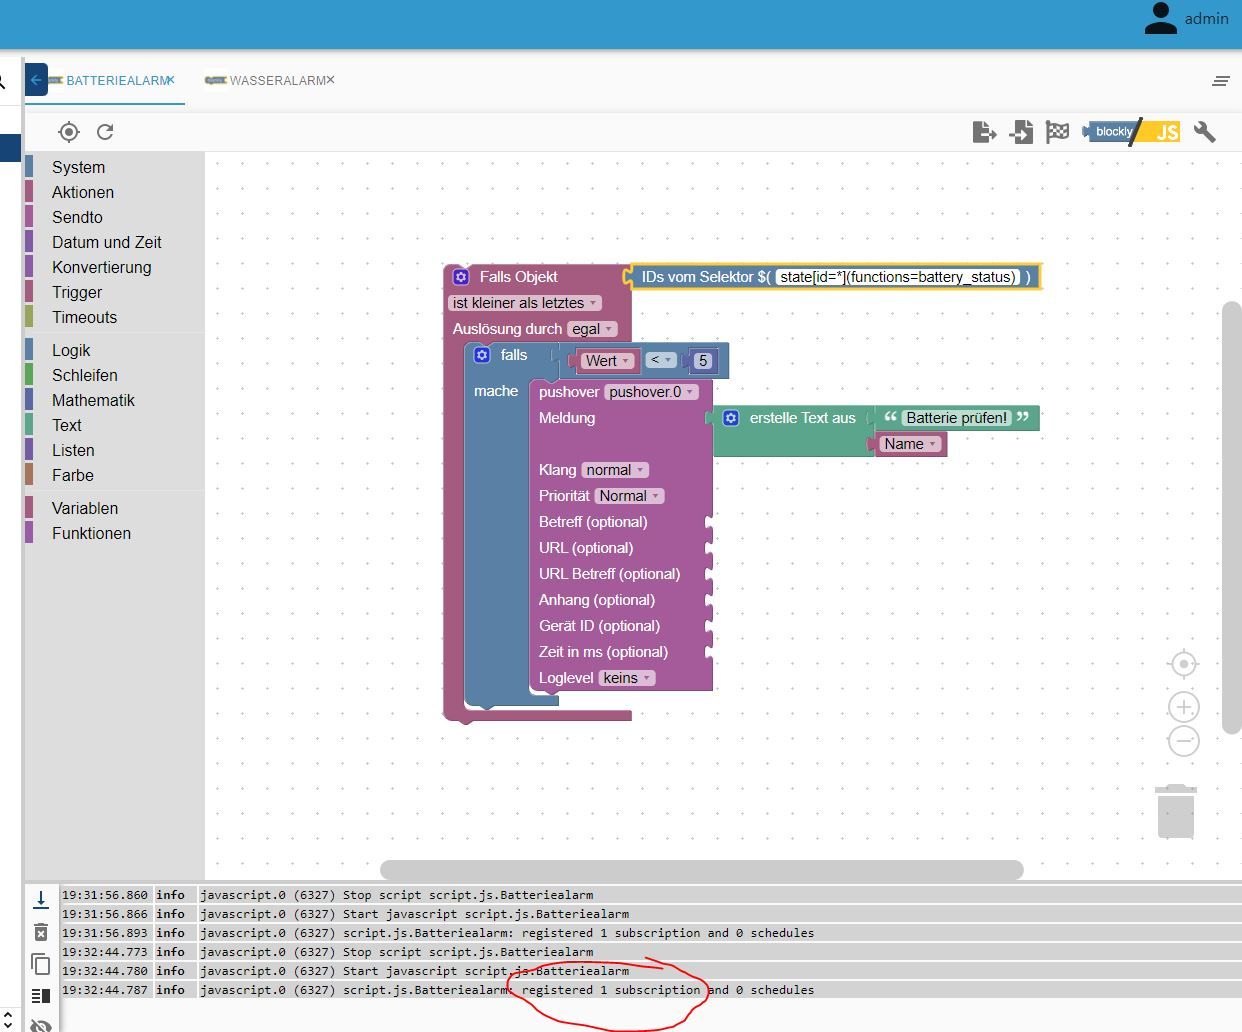This screenshot has width=1242, height=1032.
Task: Click the horizontal workspace scrollbar
Action: click(701, 870)
